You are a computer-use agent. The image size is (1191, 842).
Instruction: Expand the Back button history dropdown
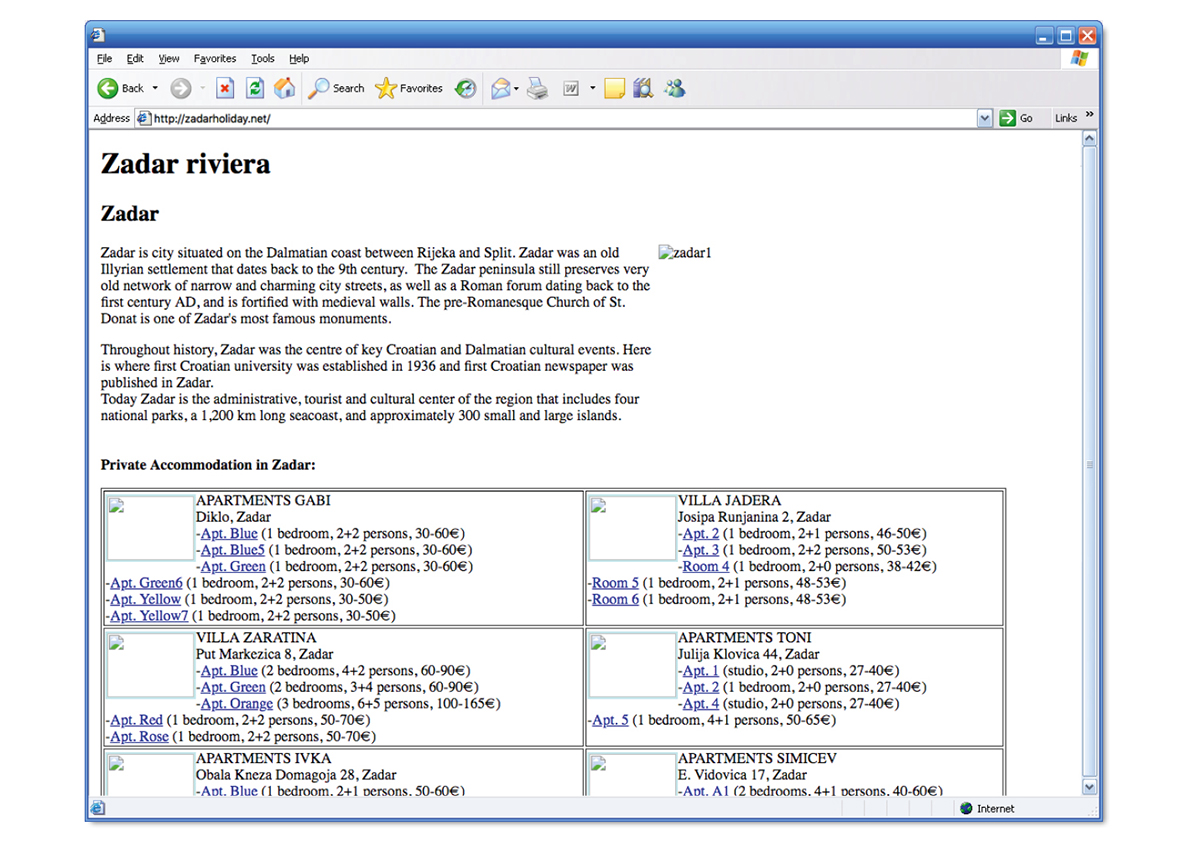point(155,88)
